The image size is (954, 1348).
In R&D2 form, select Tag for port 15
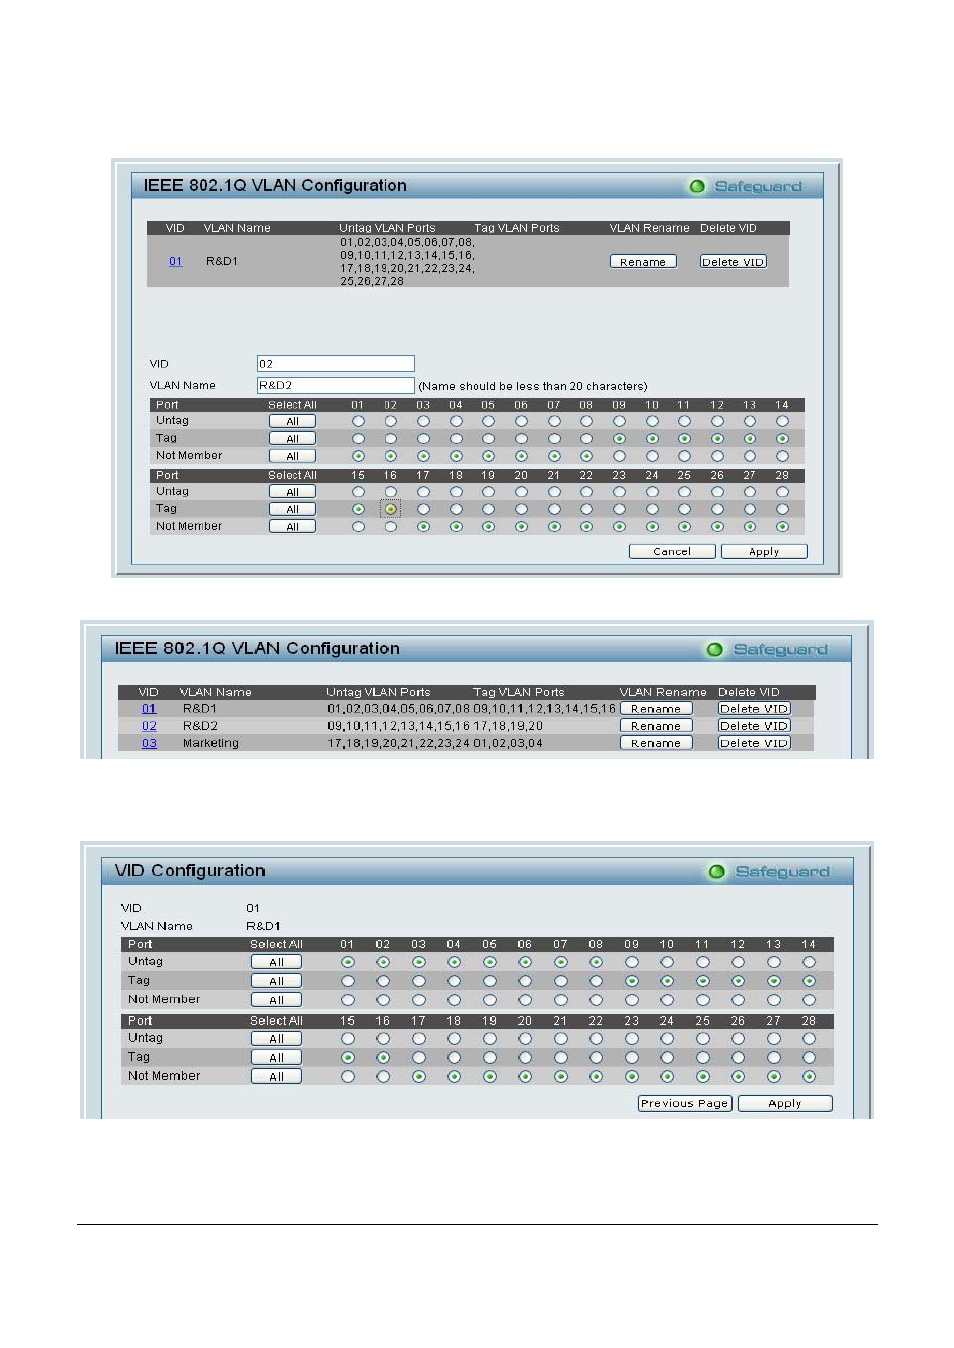[358, 509]
